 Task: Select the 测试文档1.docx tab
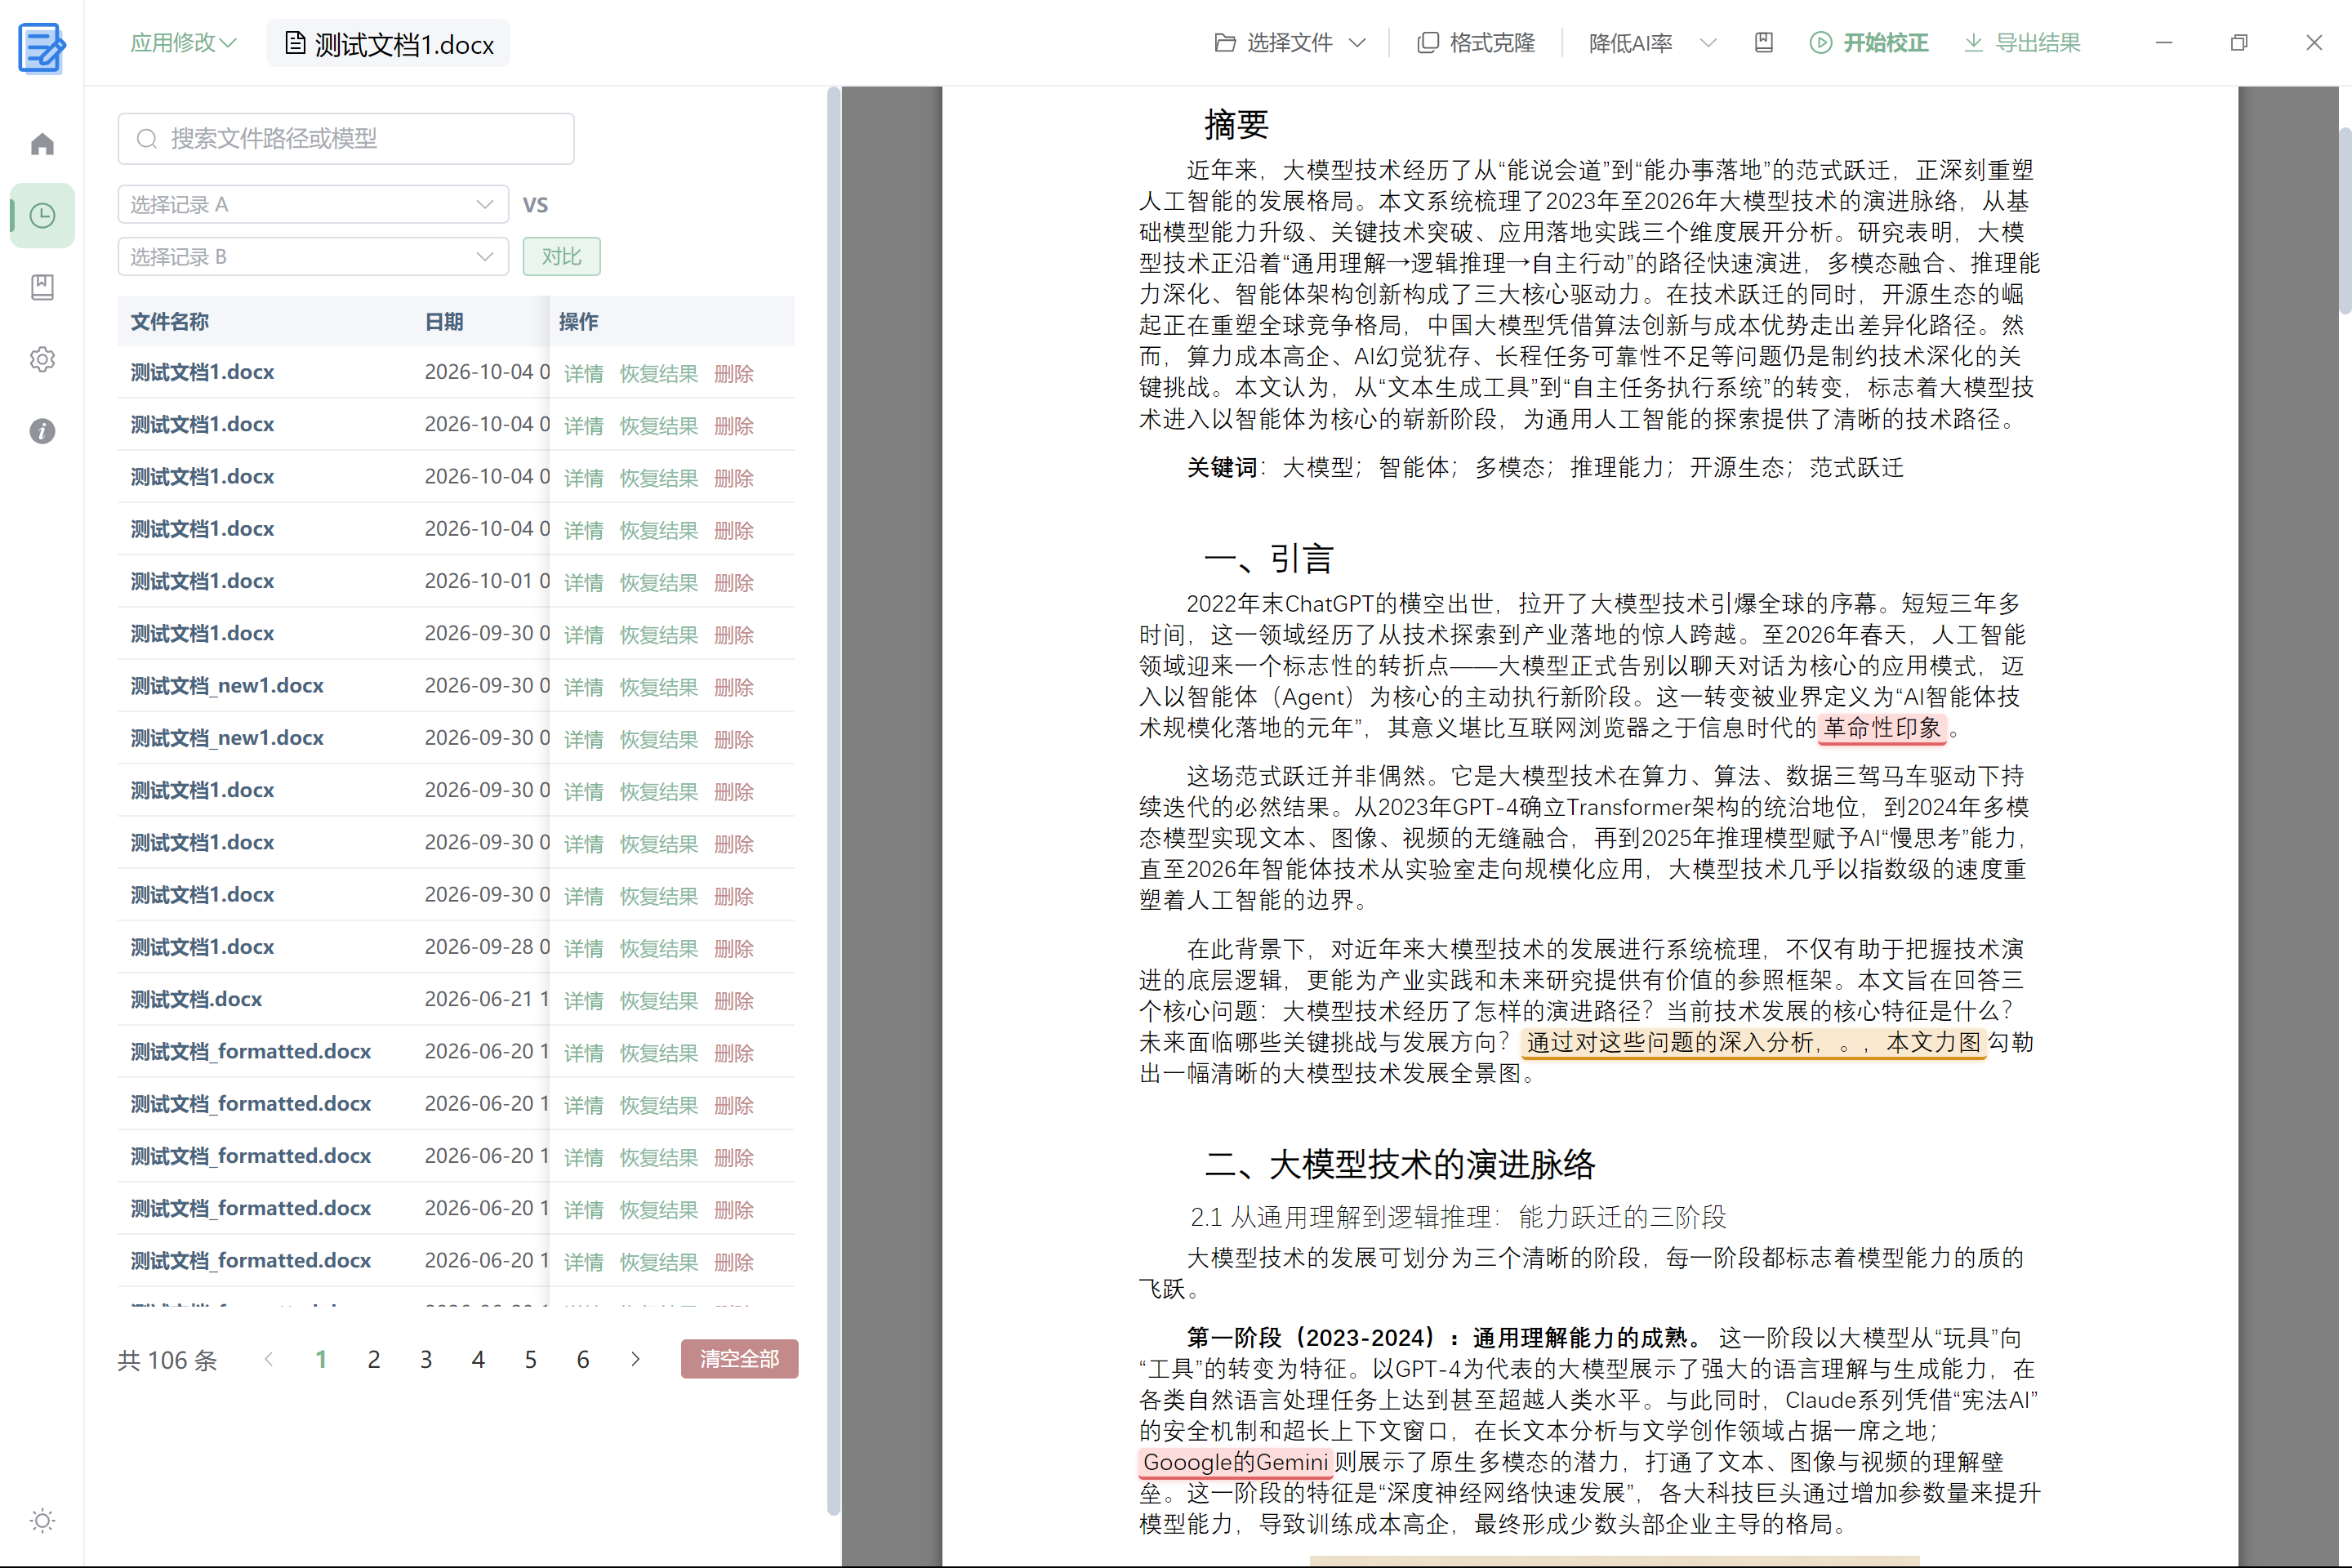coord(389,44)
